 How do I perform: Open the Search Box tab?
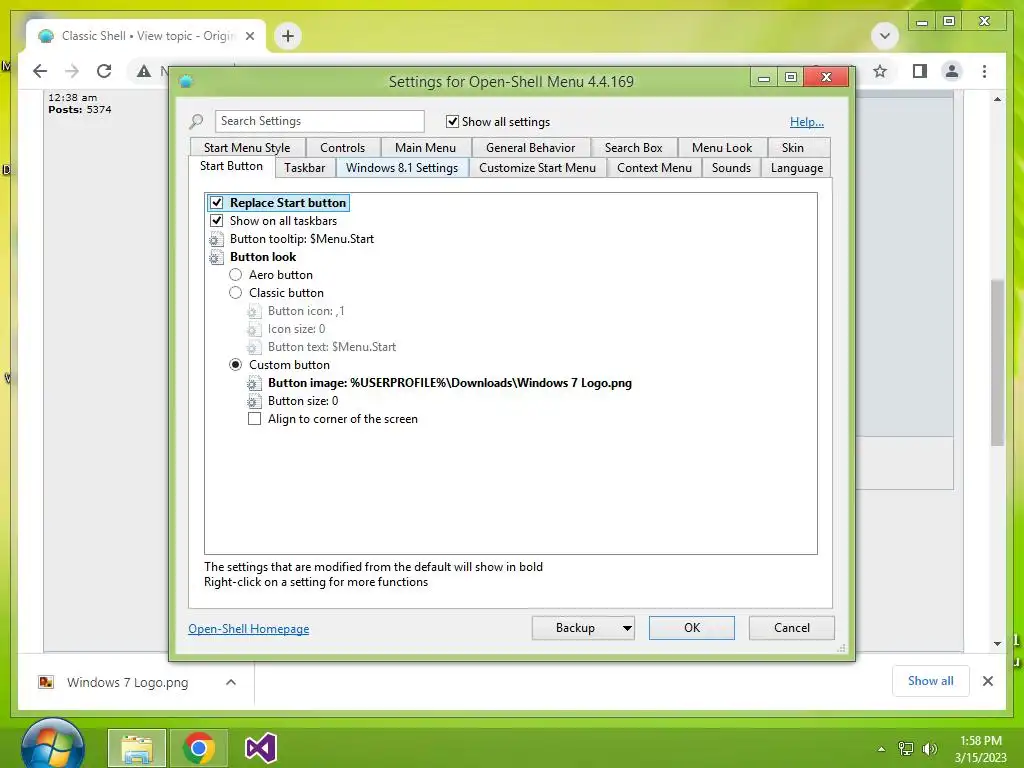(x=633, y=148)
